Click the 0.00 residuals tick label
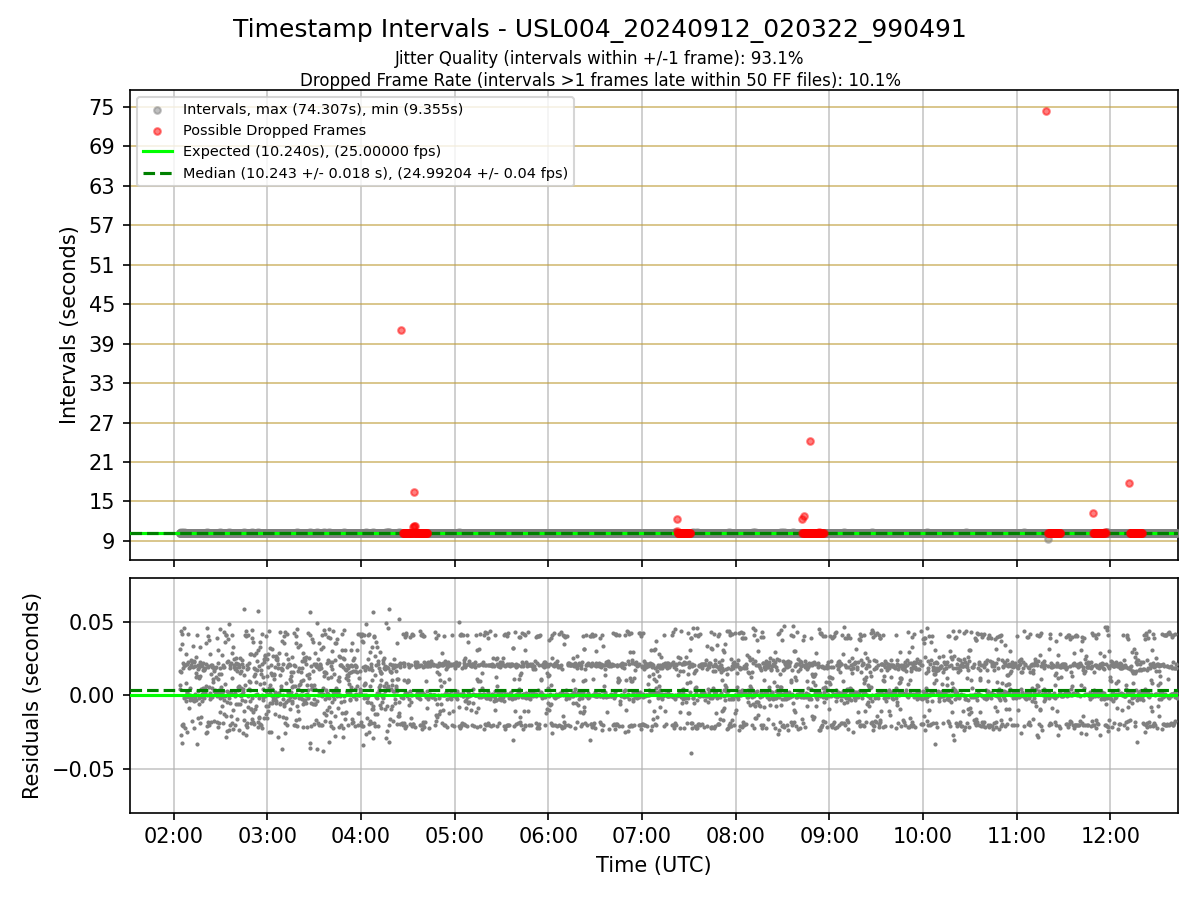The width and height of the screenshot is (1200, 900). (x=92, y=695)
